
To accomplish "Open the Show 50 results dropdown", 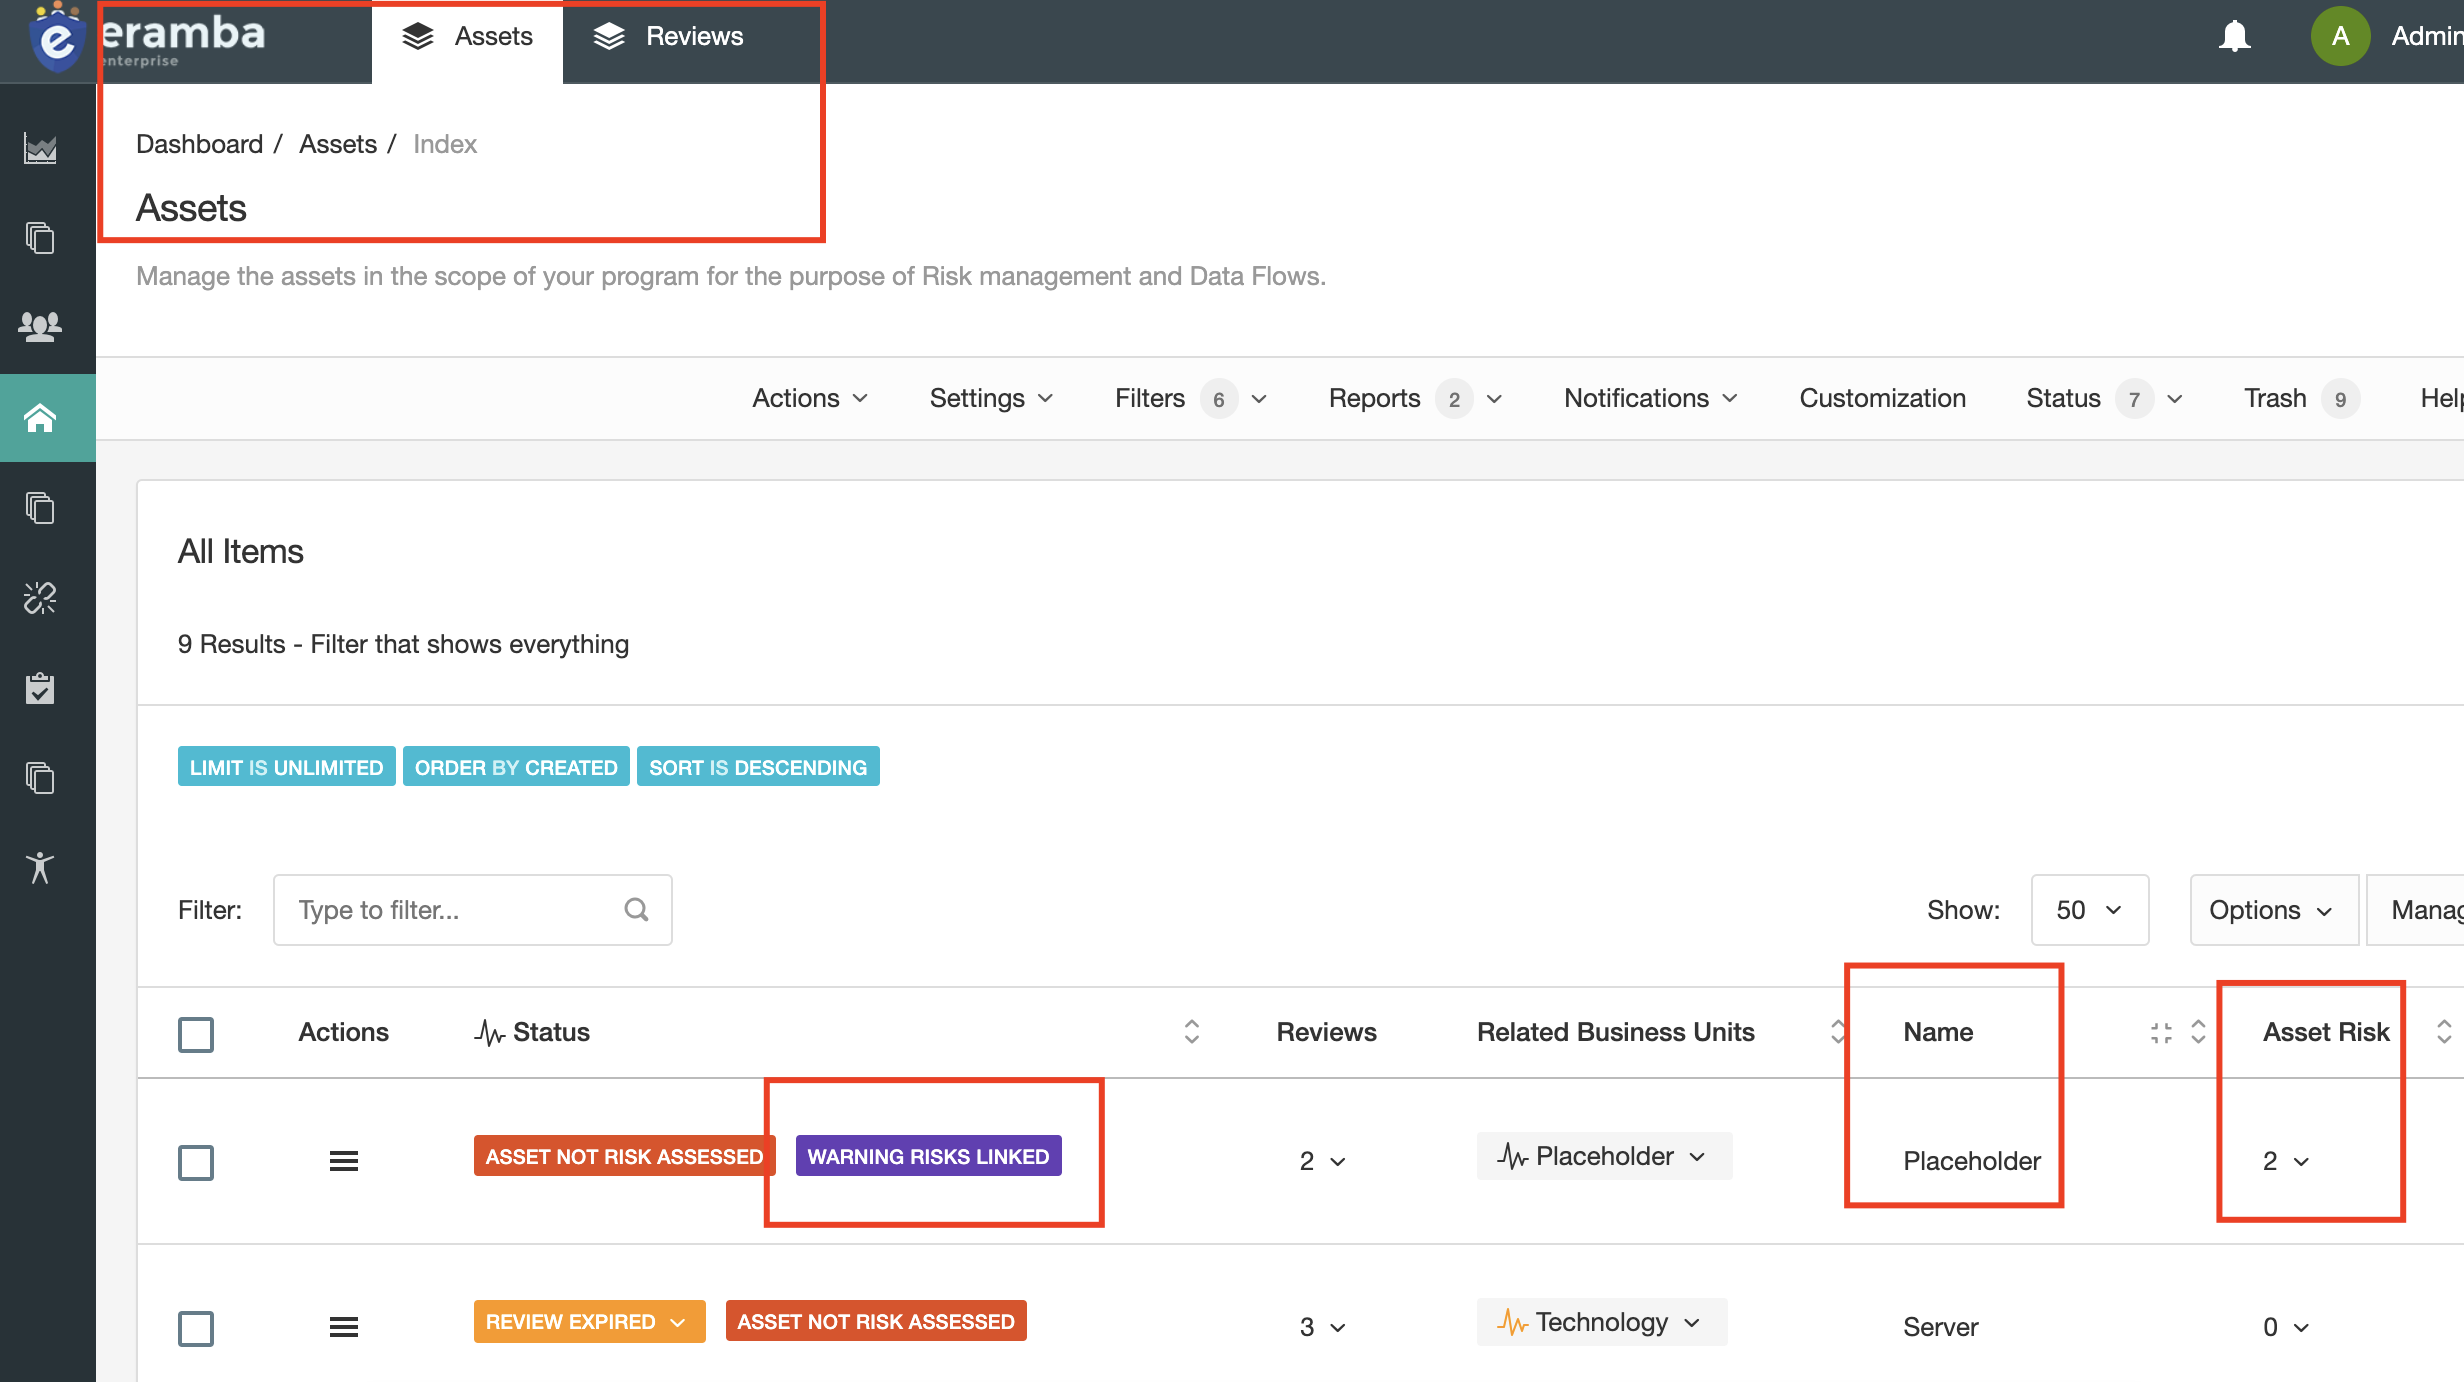I will 2088,909.
